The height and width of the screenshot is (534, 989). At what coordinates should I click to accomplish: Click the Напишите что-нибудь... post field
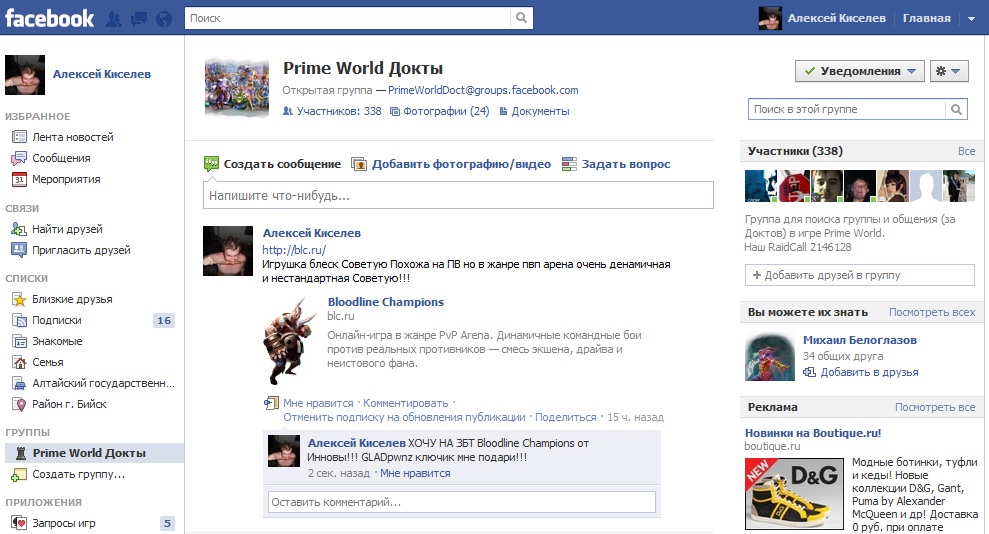pyautogui.click(x=459, y=195)
